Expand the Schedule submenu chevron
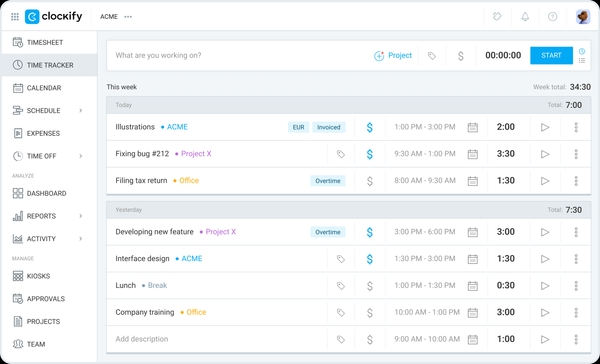The height and width of the screenshot is (364, 600). tap(81, 111)
